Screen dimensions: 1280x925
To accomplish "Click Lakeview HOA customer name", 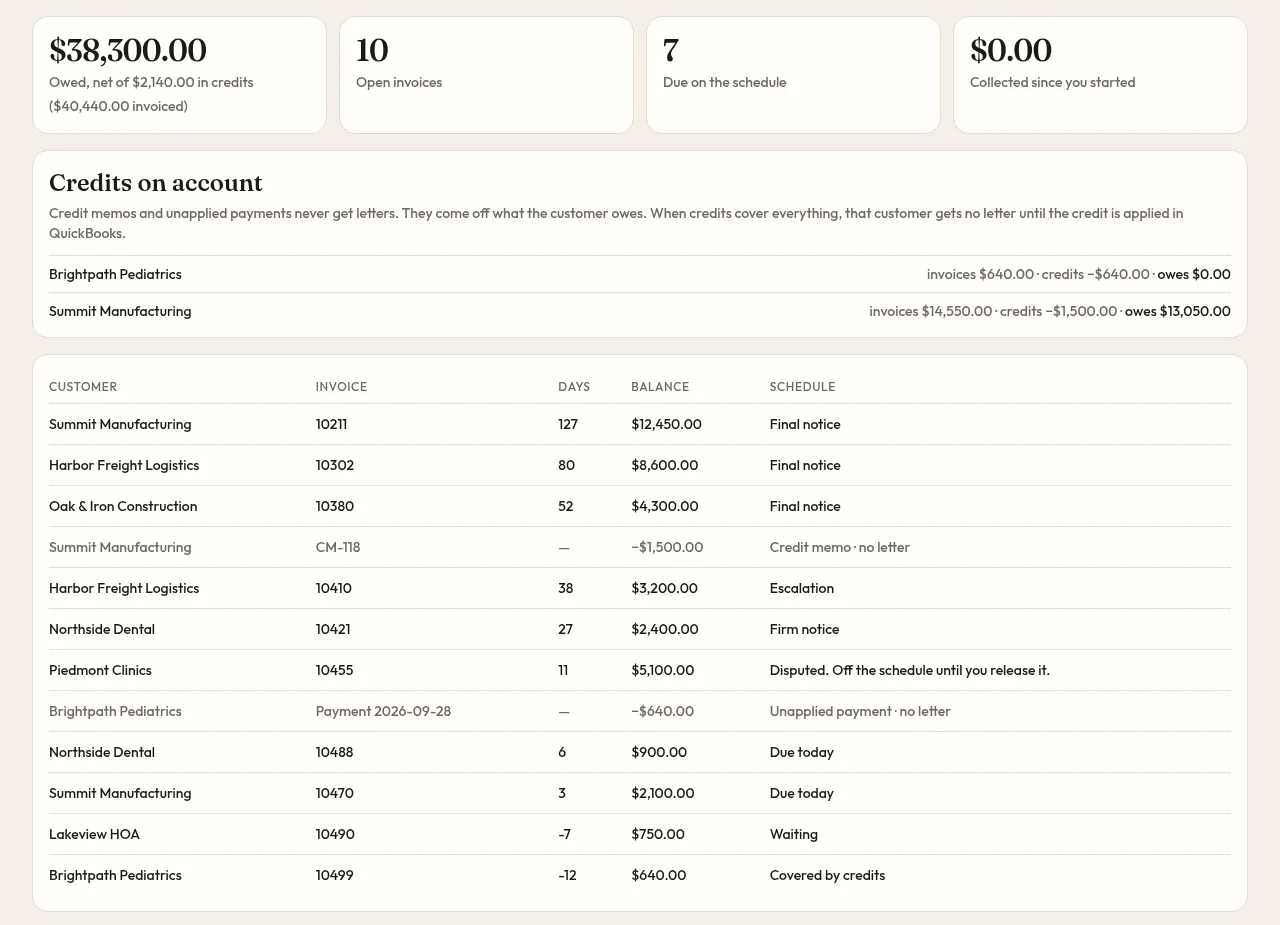I will tap(94, 834).
